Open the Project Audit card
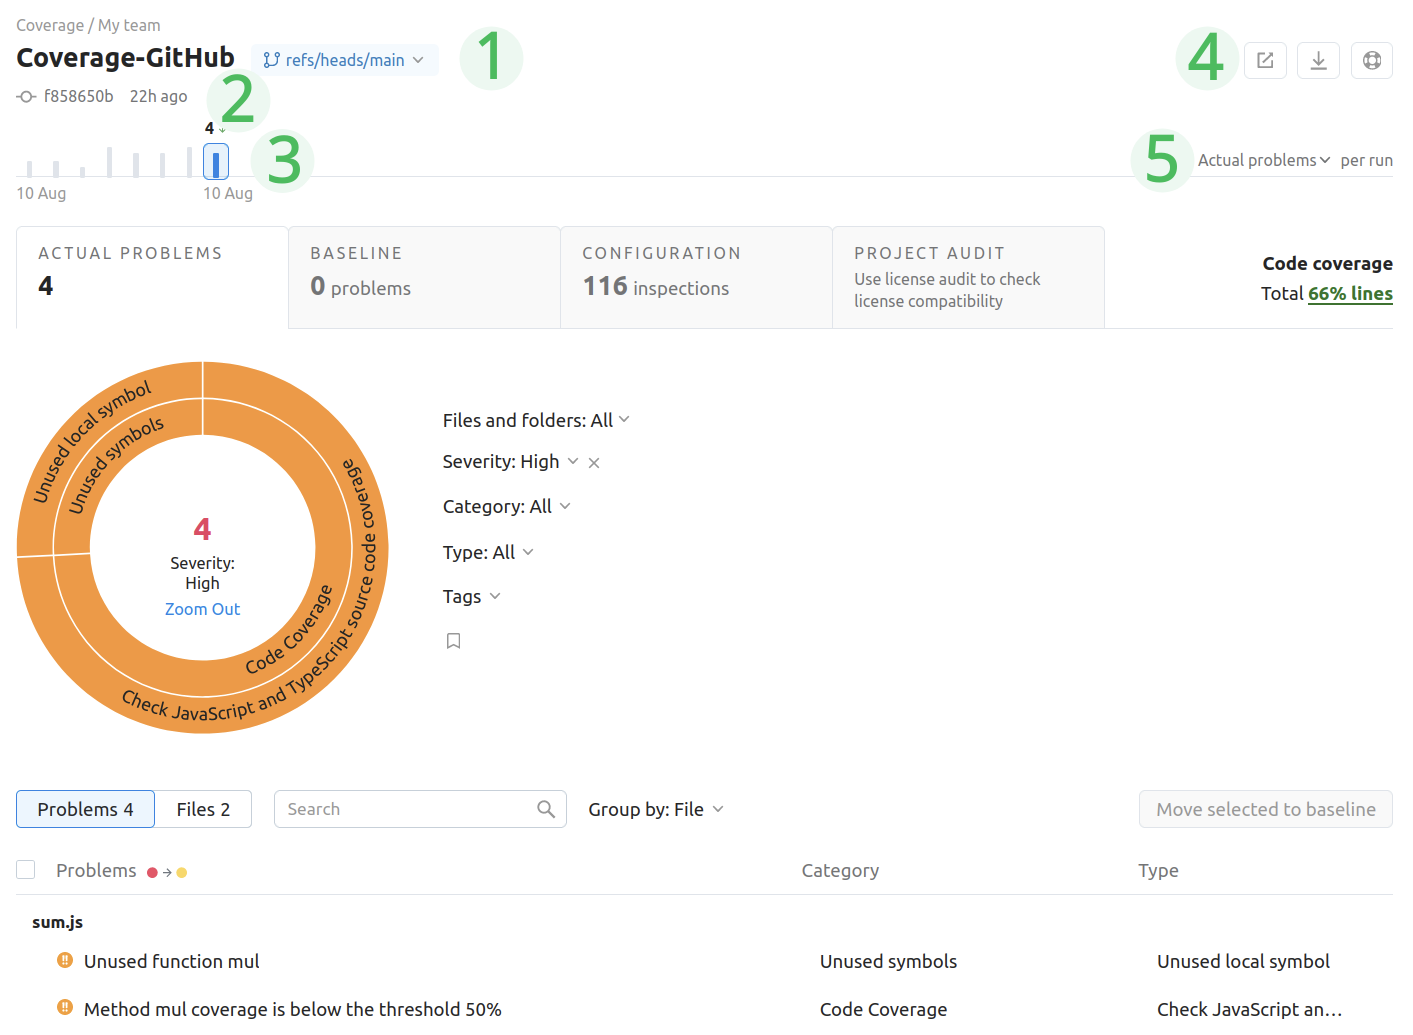This screenshot has width=1413, height=1035. (968, 277)
